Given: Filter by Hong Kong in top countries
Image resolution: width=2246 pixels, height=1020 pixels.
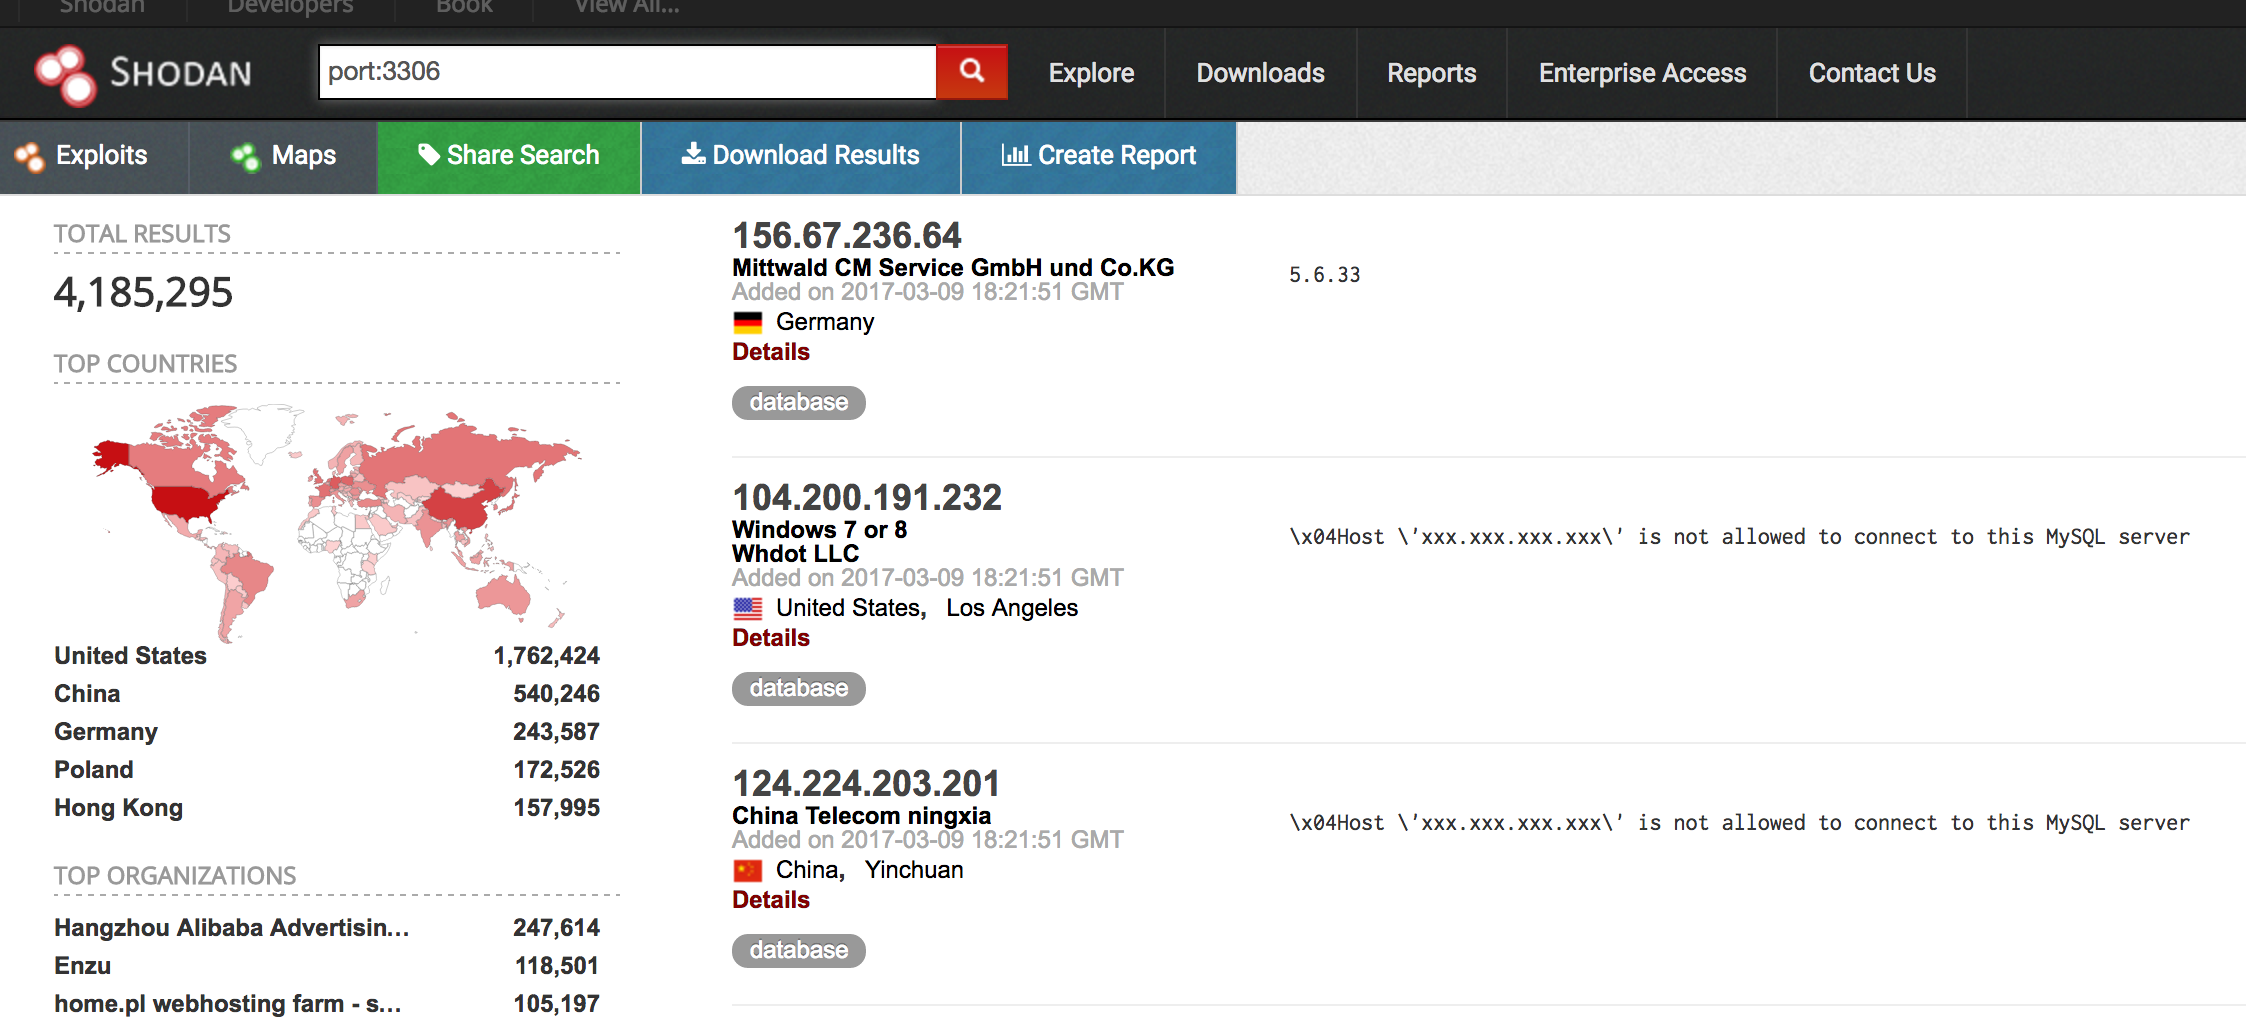Looking at the screenshot, I should 118,808.
